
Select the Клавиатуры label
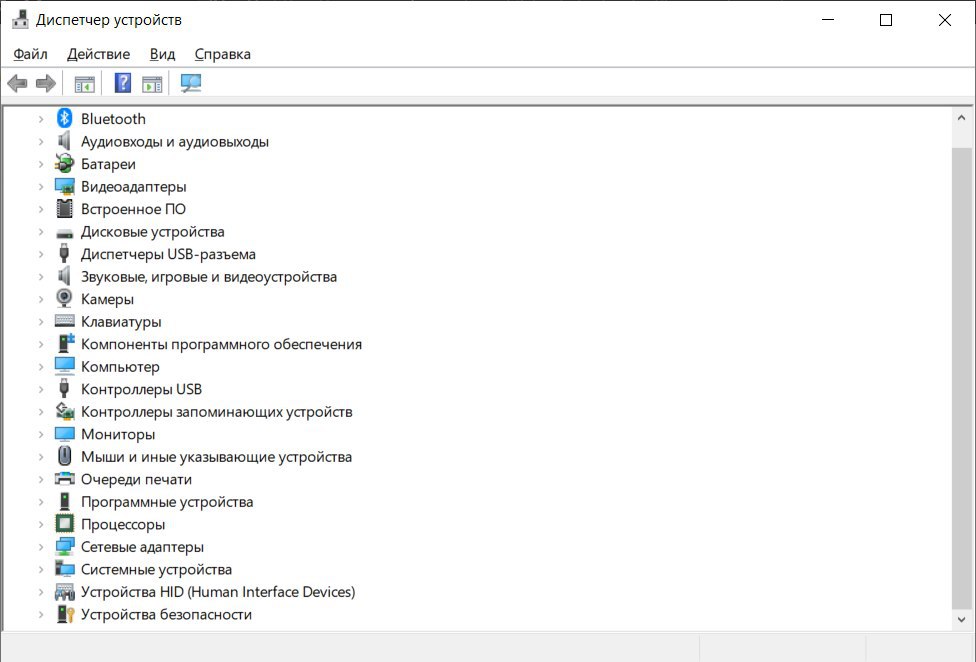click(121, 321)
